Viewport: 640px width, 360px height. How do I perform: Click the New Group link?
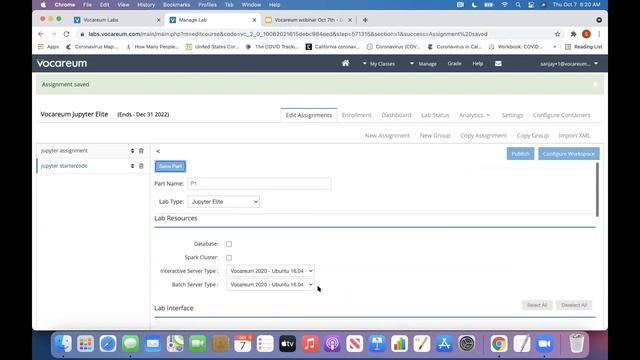point(435,136)
